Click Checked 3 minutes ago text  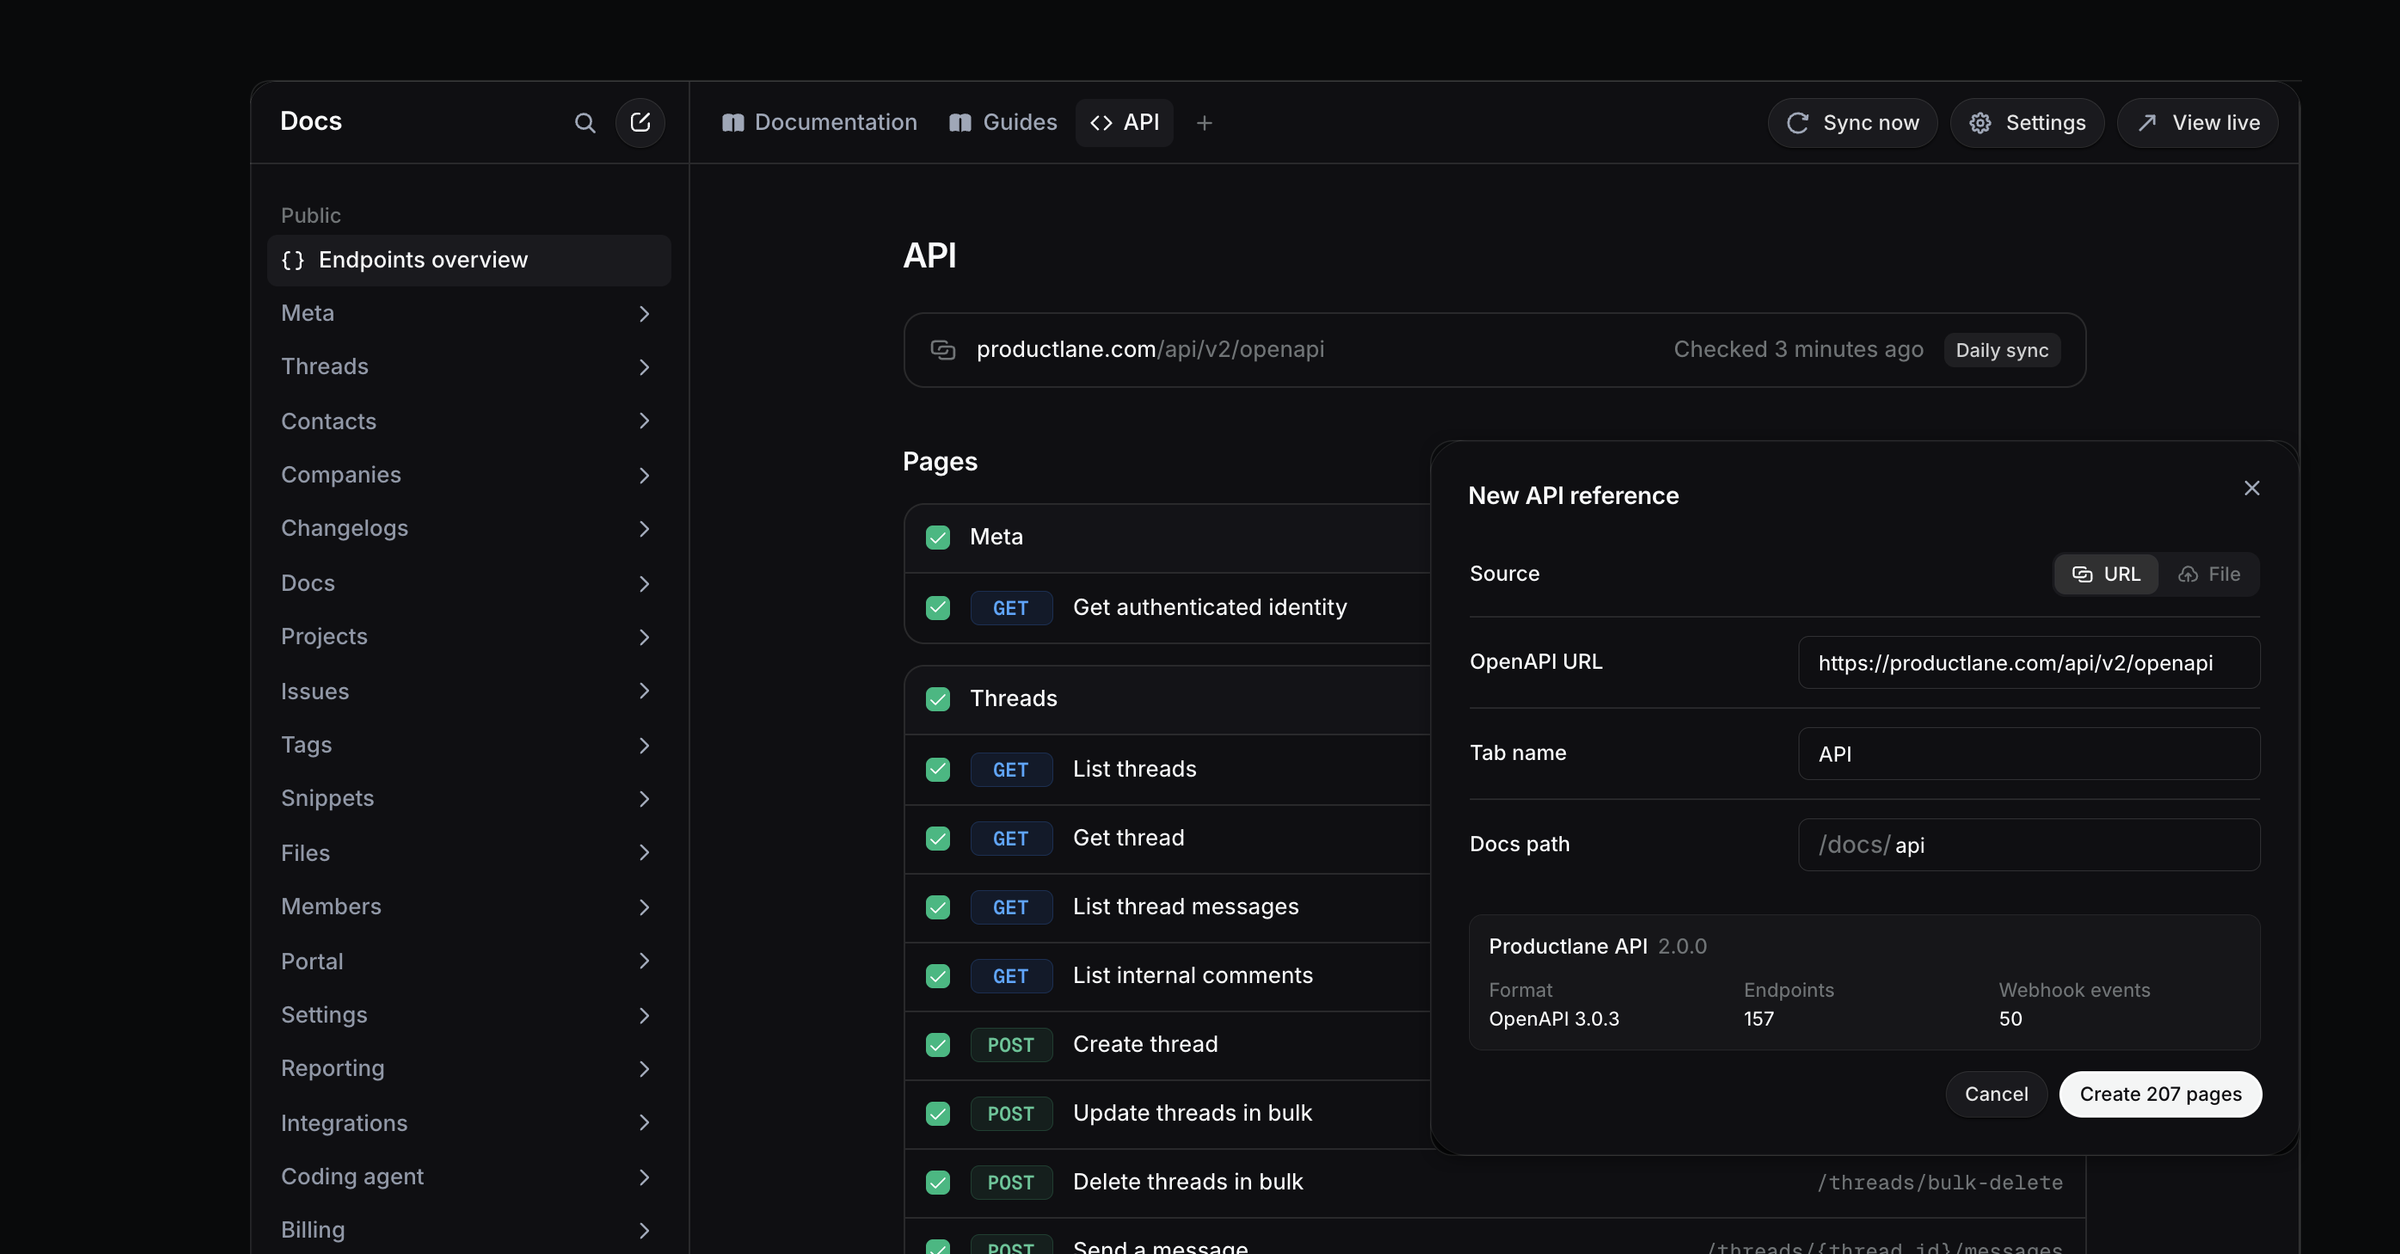click(x=1798, y=350)
